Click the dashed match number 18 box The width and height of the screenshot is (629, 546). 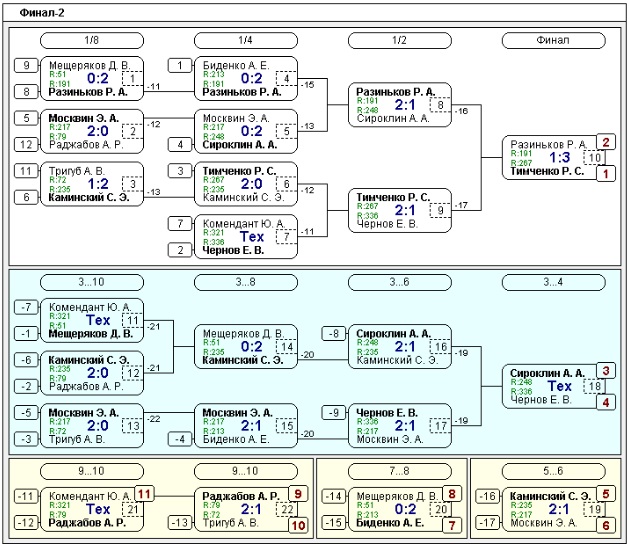click(x=595, y=386)
